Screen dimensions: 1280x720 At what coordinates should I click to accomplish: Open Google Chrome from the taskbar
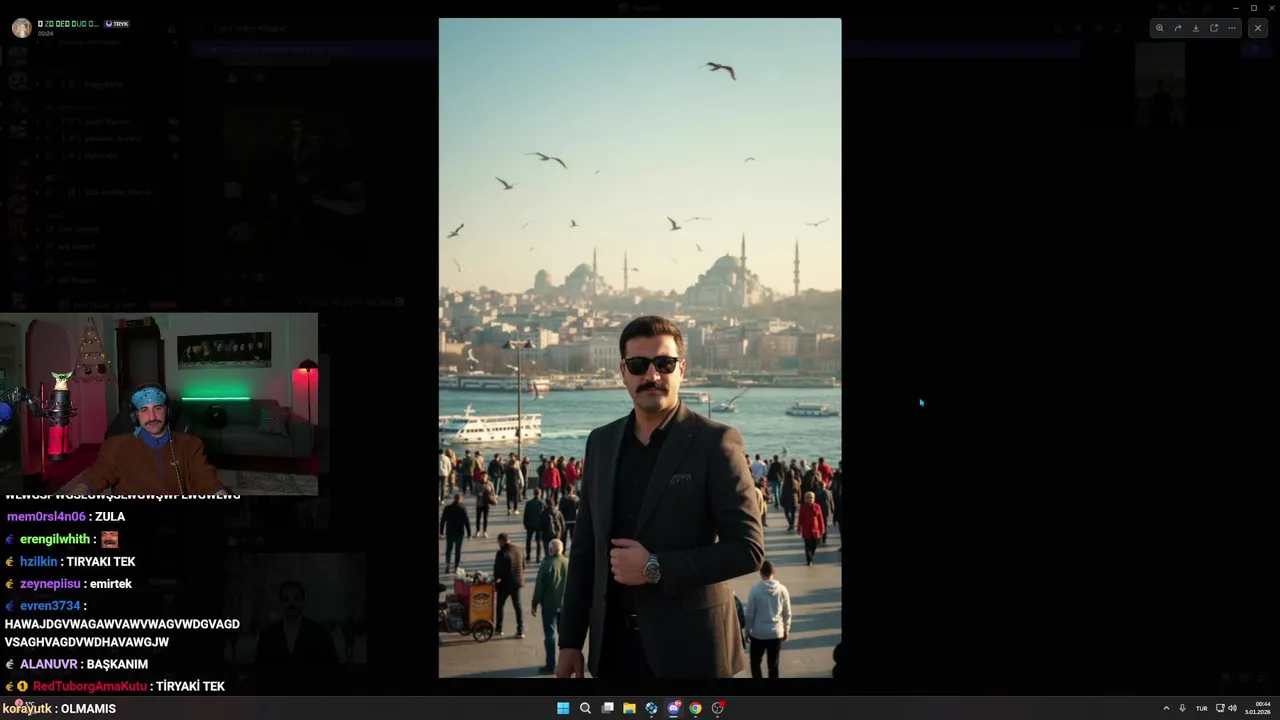[695, 708]
